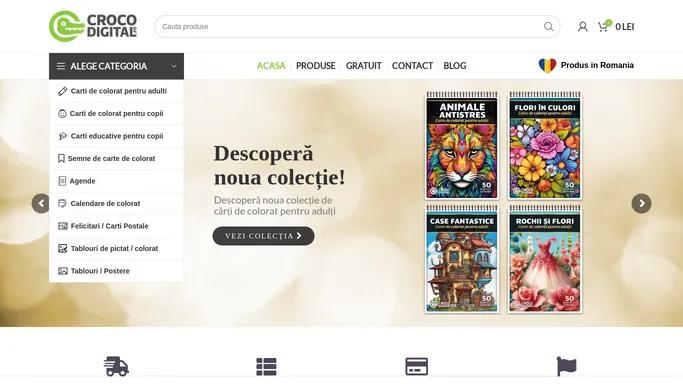Image resolution: width=683 pixels, height=384 pixels.
Task: Click notebook icon beside Agende
Action: [x=62, y=181]
